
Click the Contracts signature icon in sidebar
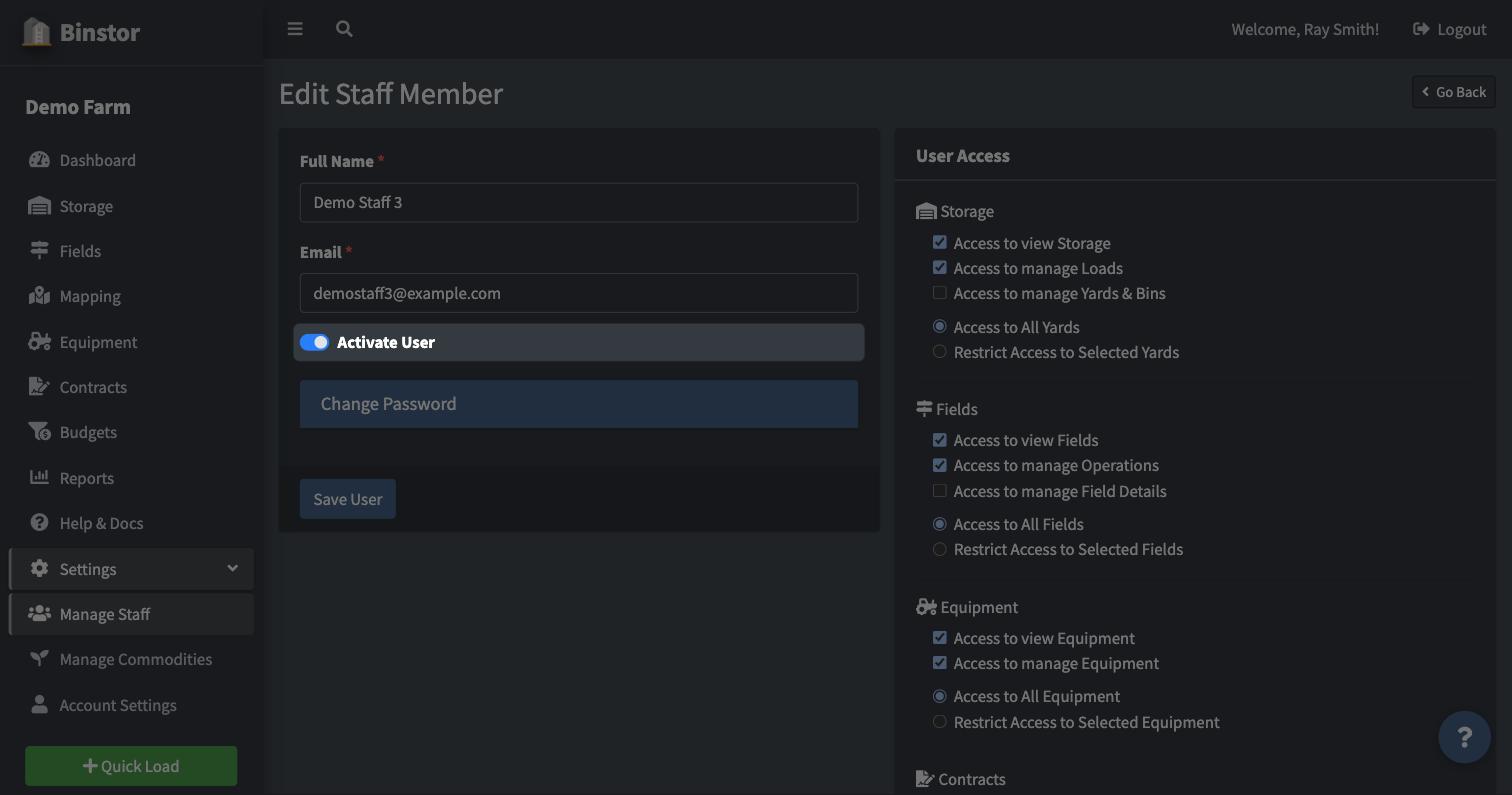[39, 387]
